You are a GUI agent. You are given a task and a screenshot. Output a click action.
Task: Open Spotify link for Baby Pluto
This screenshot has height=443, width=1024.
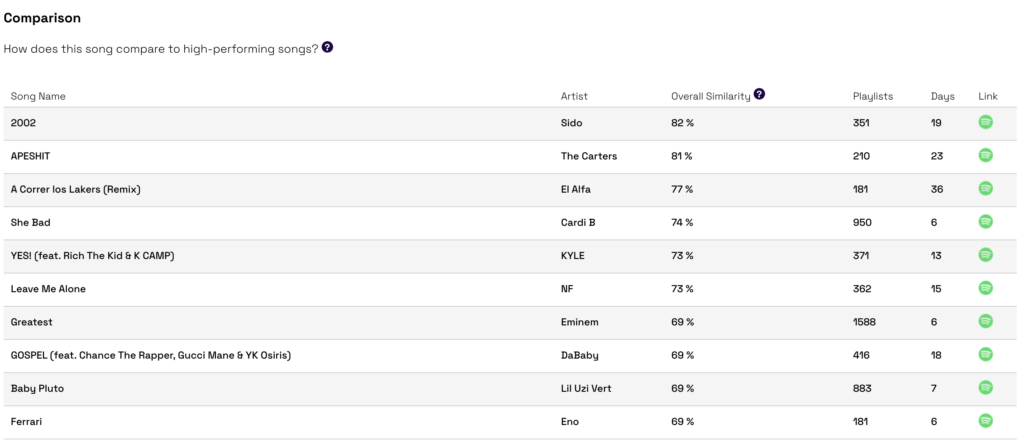coord(985,388)
